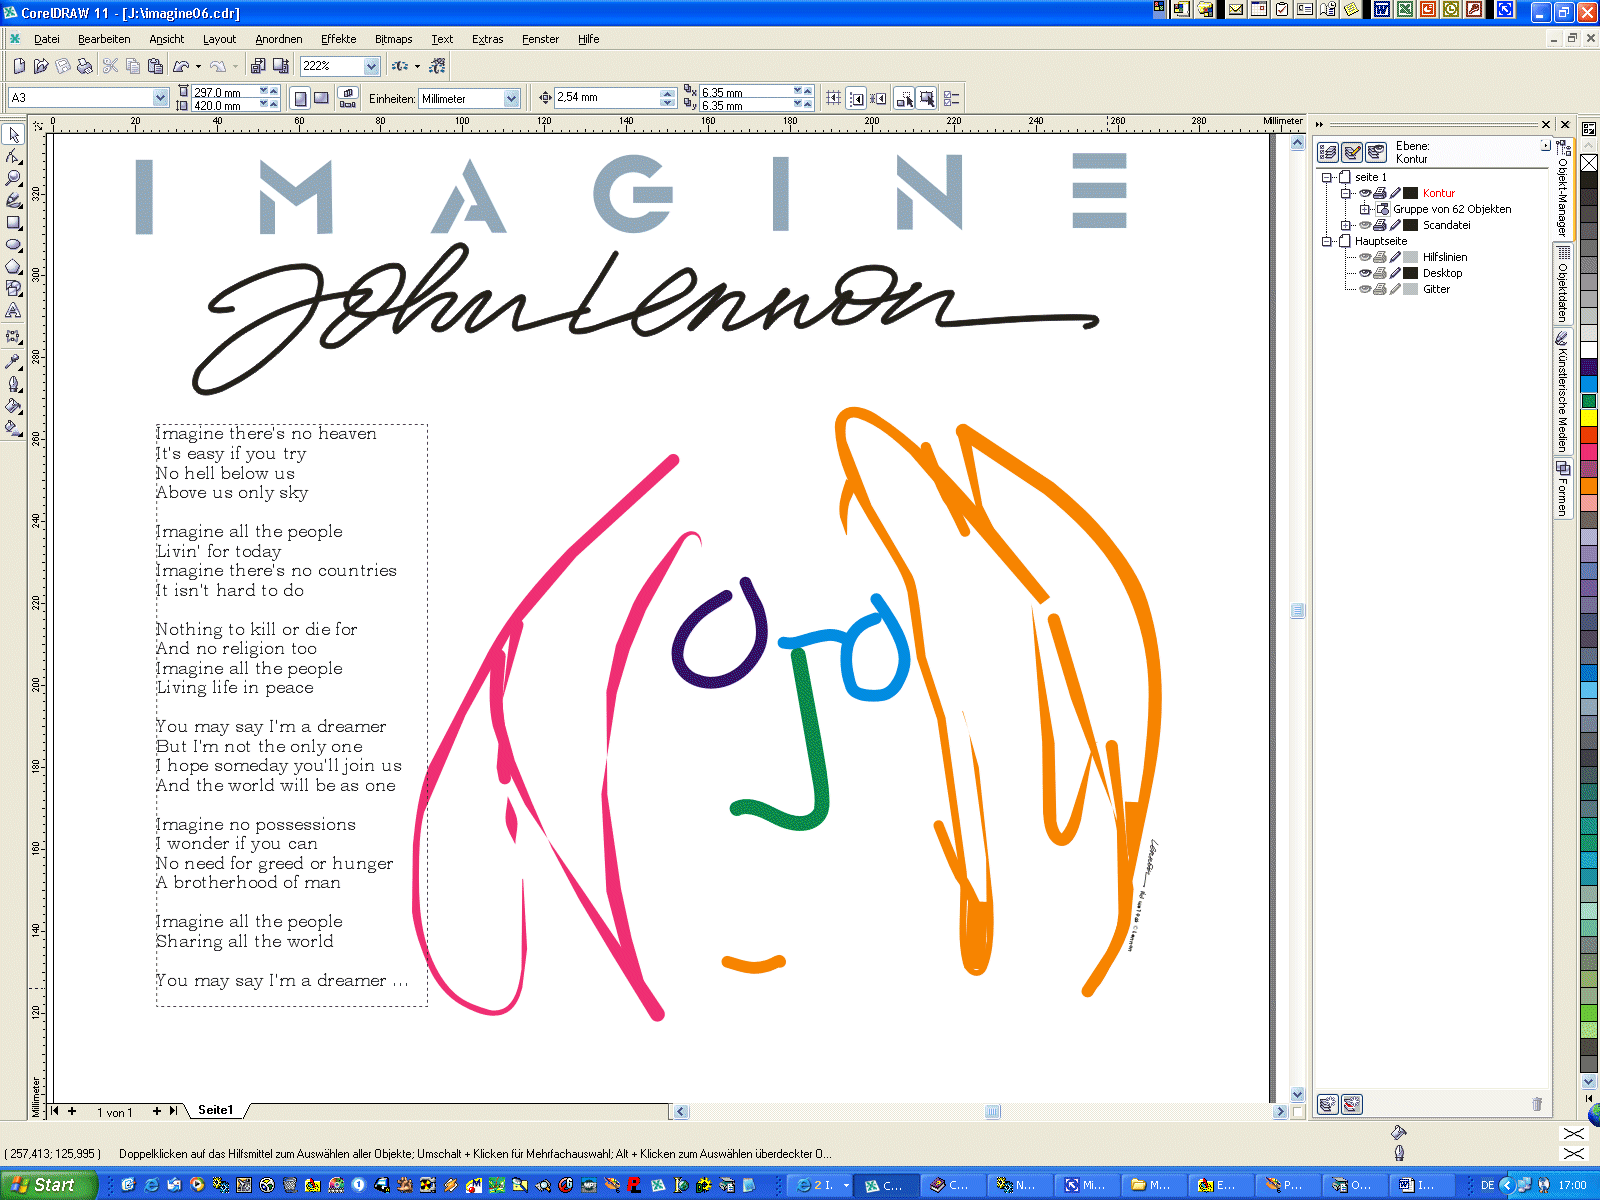1600x1200 pixels.
Task: Open the Einheiten Millimeter dropdown
Action: (511, 98)
